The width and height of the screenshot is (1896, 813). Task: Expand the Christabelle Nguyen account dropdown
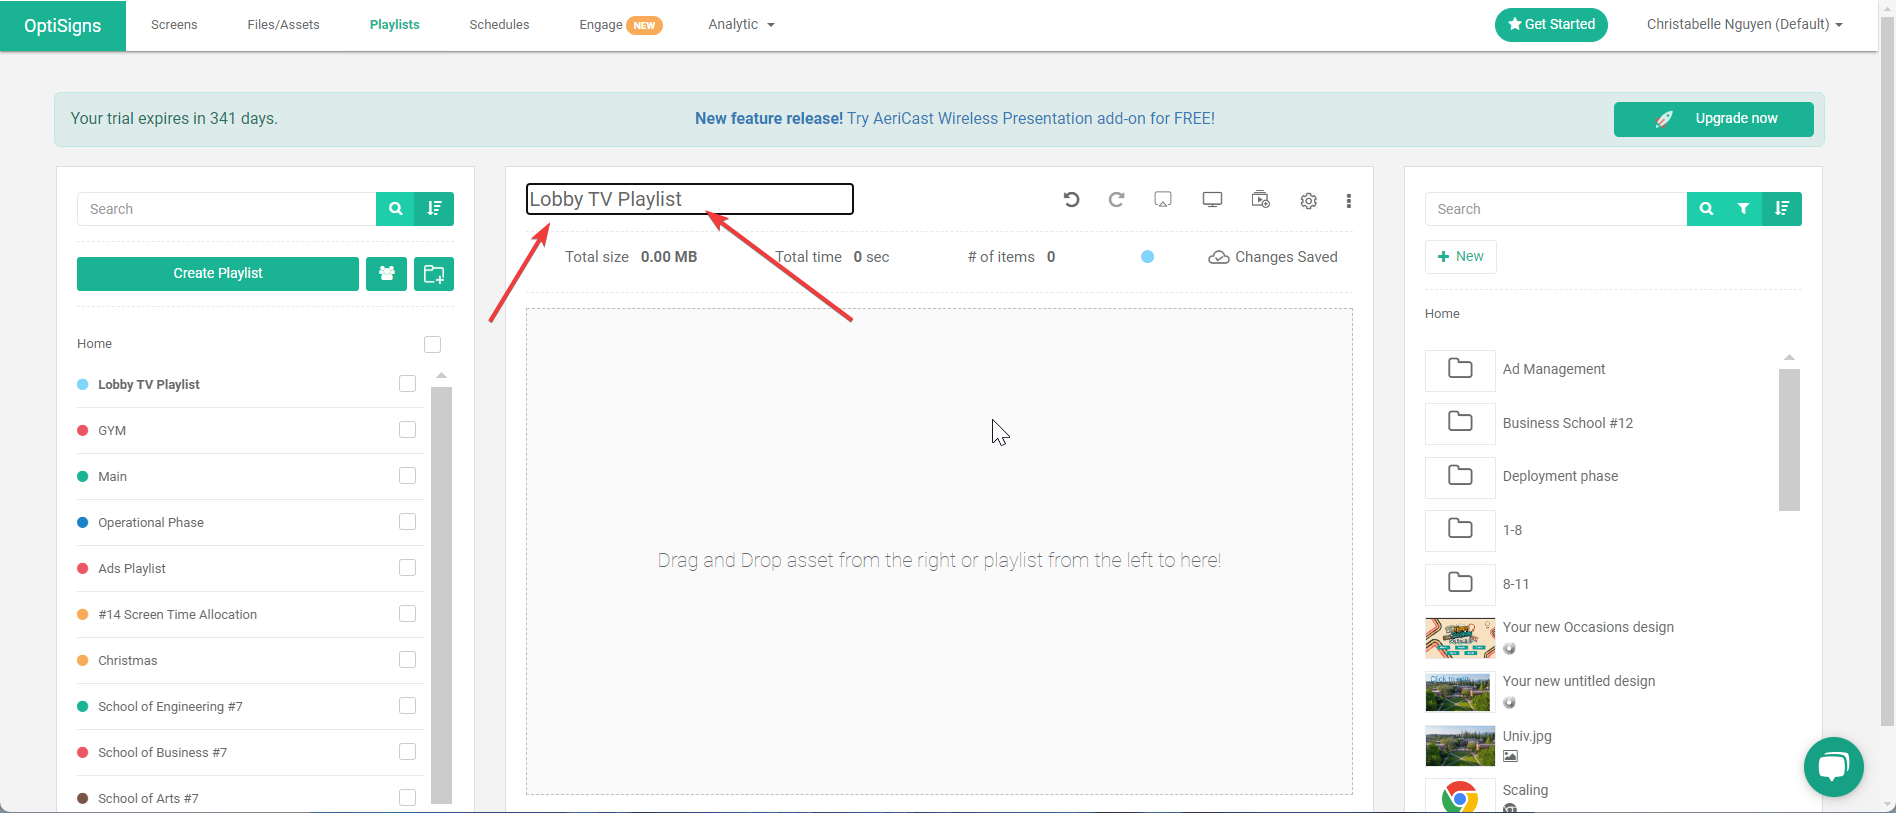point(1744,24)
